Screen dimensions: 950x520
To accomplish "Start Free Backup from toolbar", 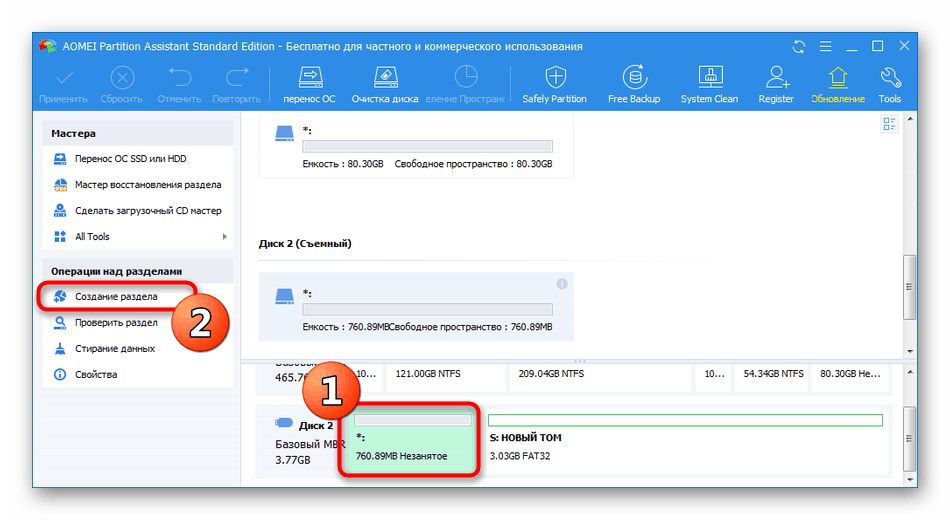I will point(634,85).
